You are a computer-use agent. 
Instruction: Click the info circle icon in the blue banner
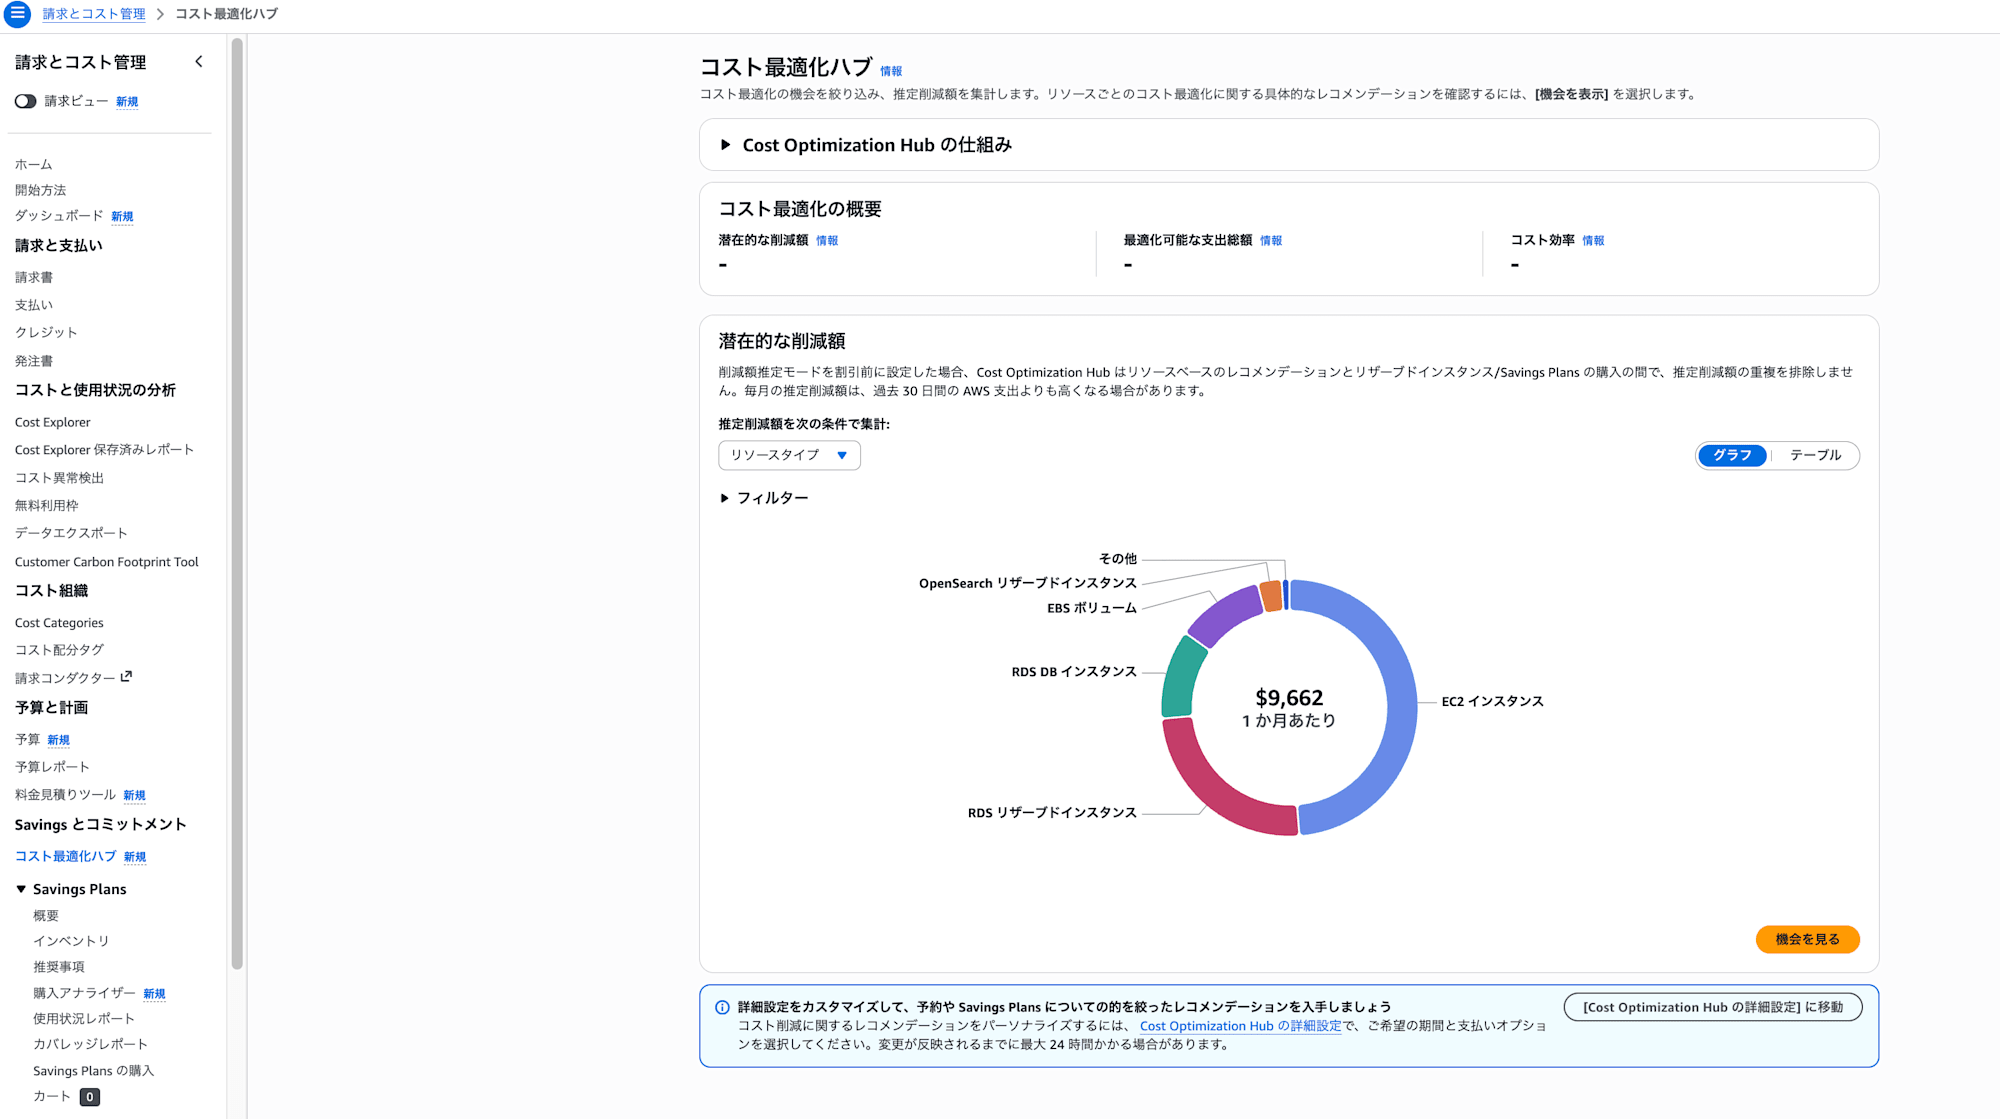pyautogui.click(x=722, y=1007)
